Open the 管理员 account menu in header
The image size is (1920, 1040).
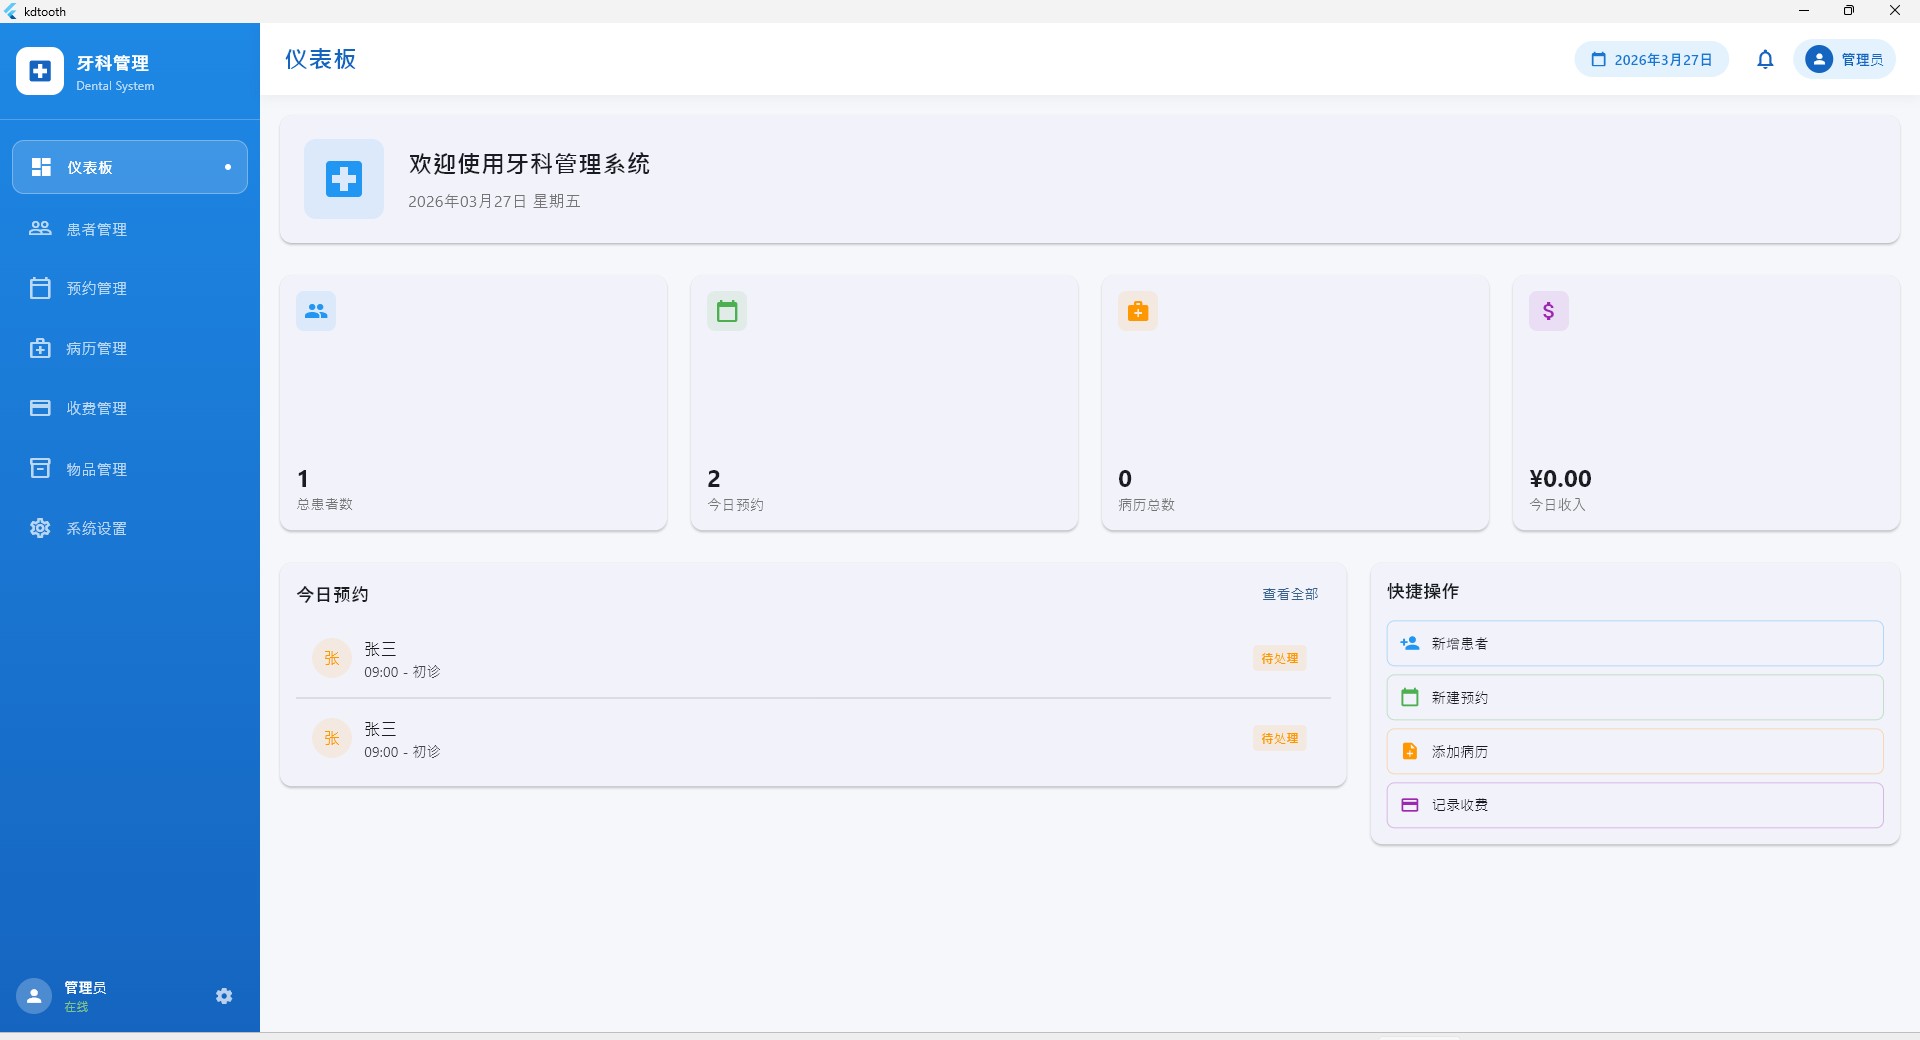coord(1844,60)
